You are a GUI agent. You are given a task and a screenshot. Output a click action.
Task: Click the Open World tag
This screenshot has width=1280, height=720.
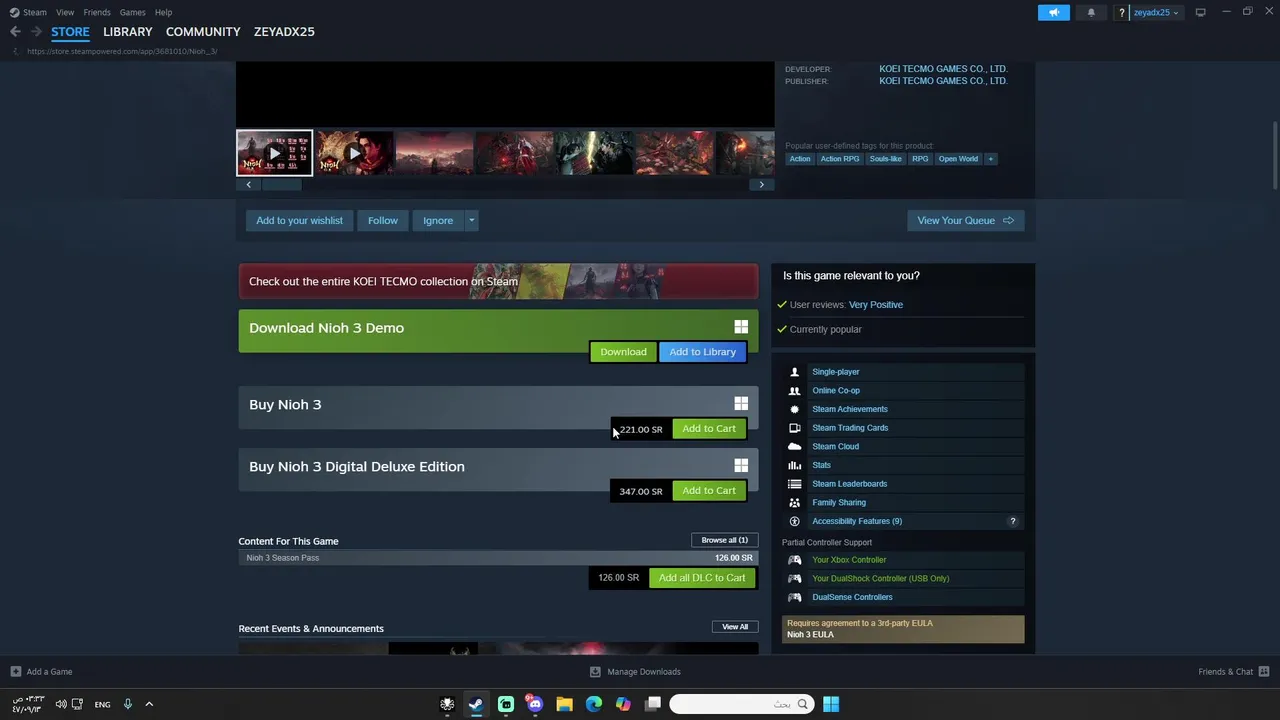pyautogui.click(x=958, y=159)
